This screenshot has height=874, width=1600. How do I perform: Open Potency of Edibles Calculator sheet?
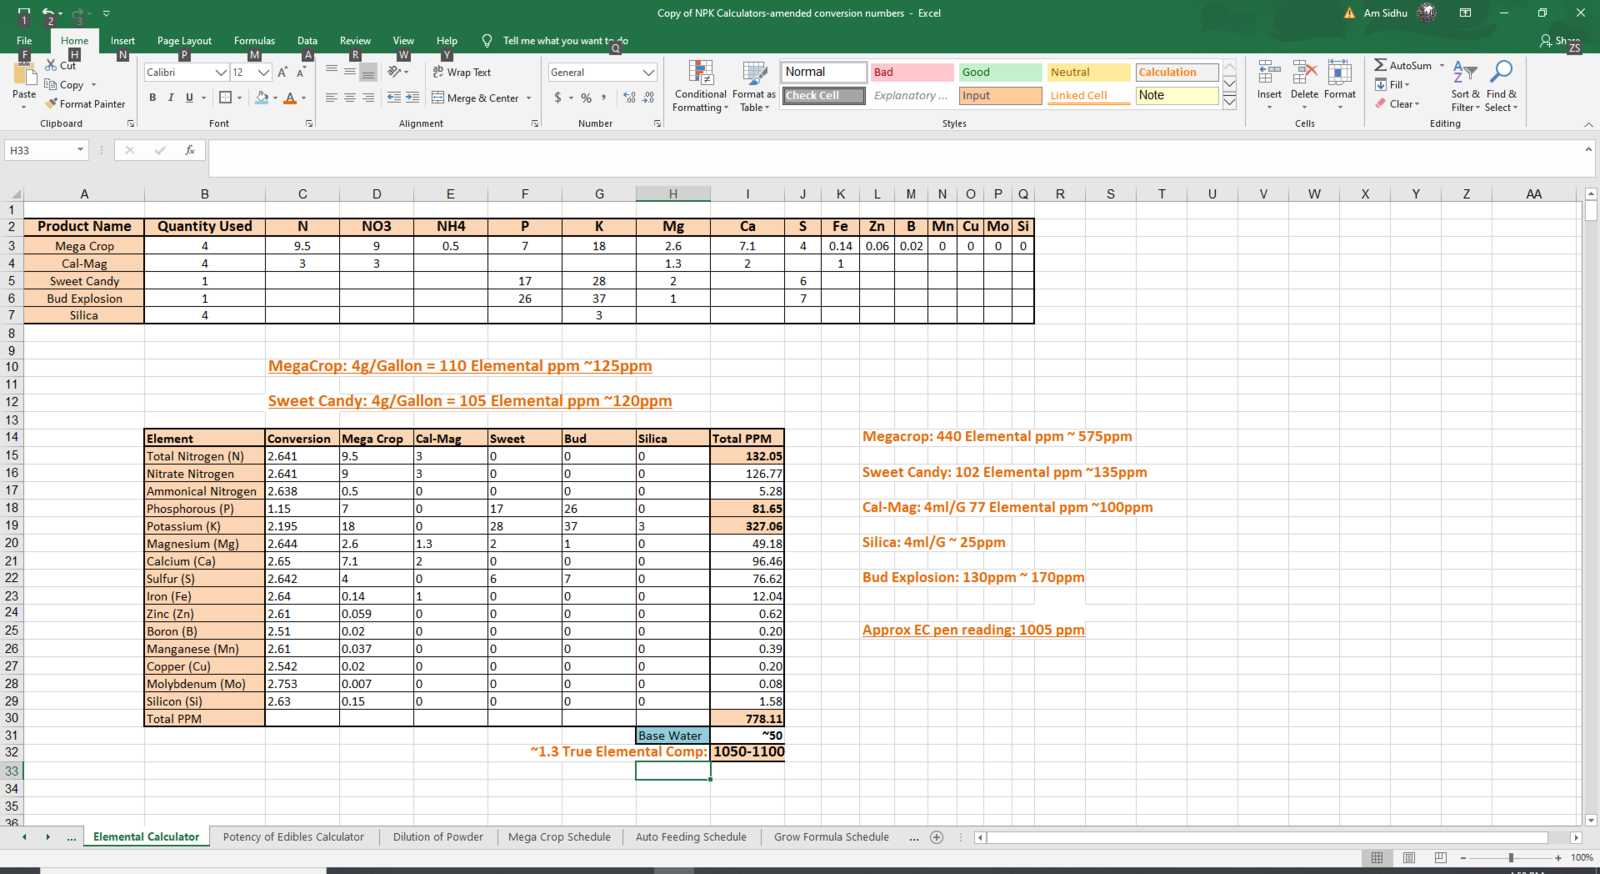point(293,837)
